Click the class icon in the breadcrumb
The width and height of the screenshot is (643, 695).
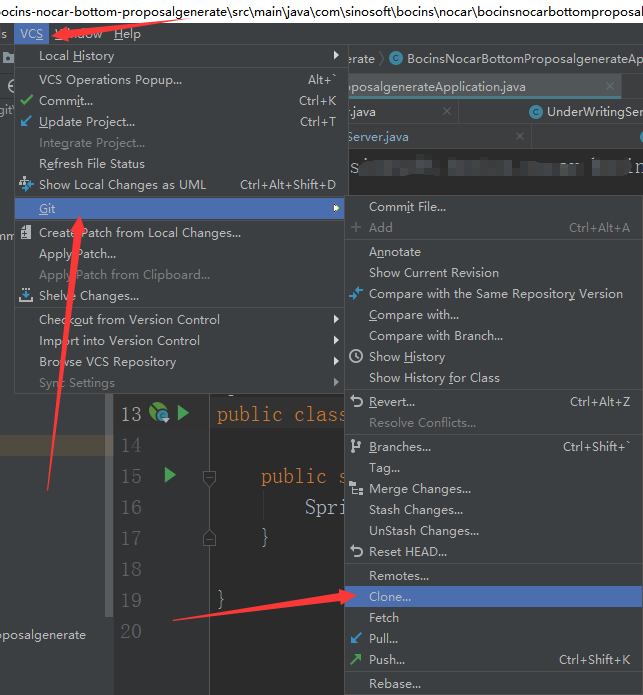(x=396, y=58)
